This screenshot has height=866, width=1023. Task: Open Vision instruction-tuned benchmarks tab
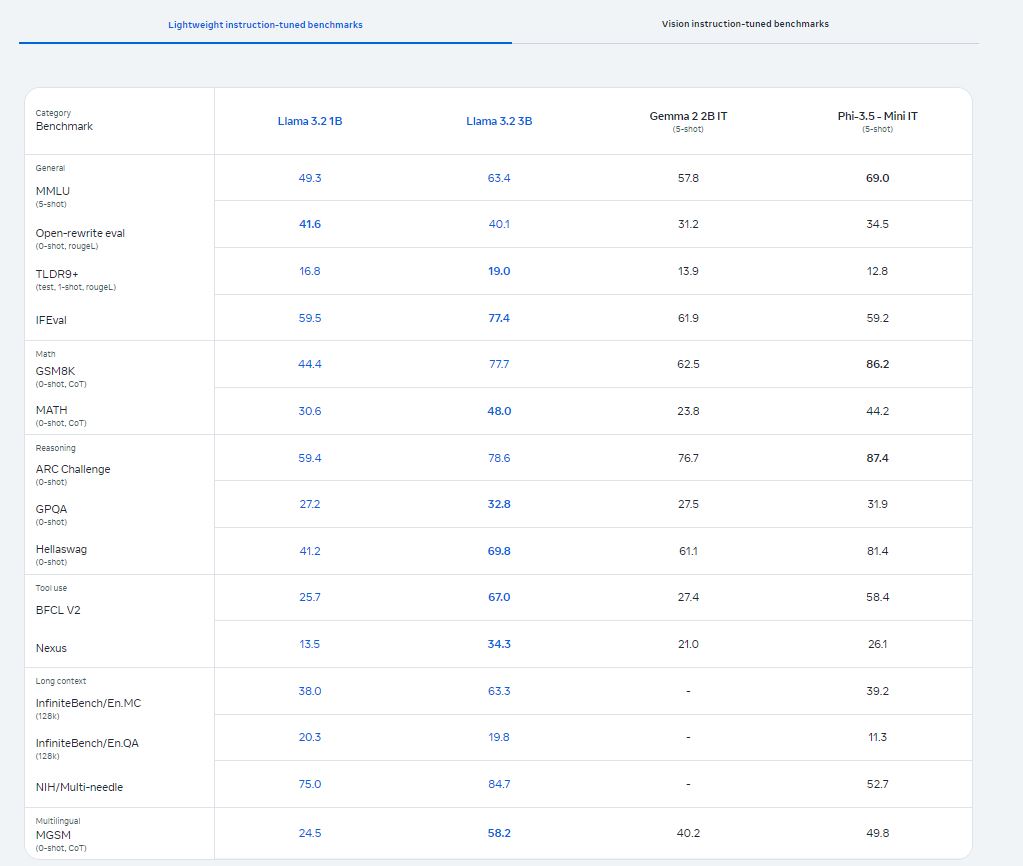[745, 24]
